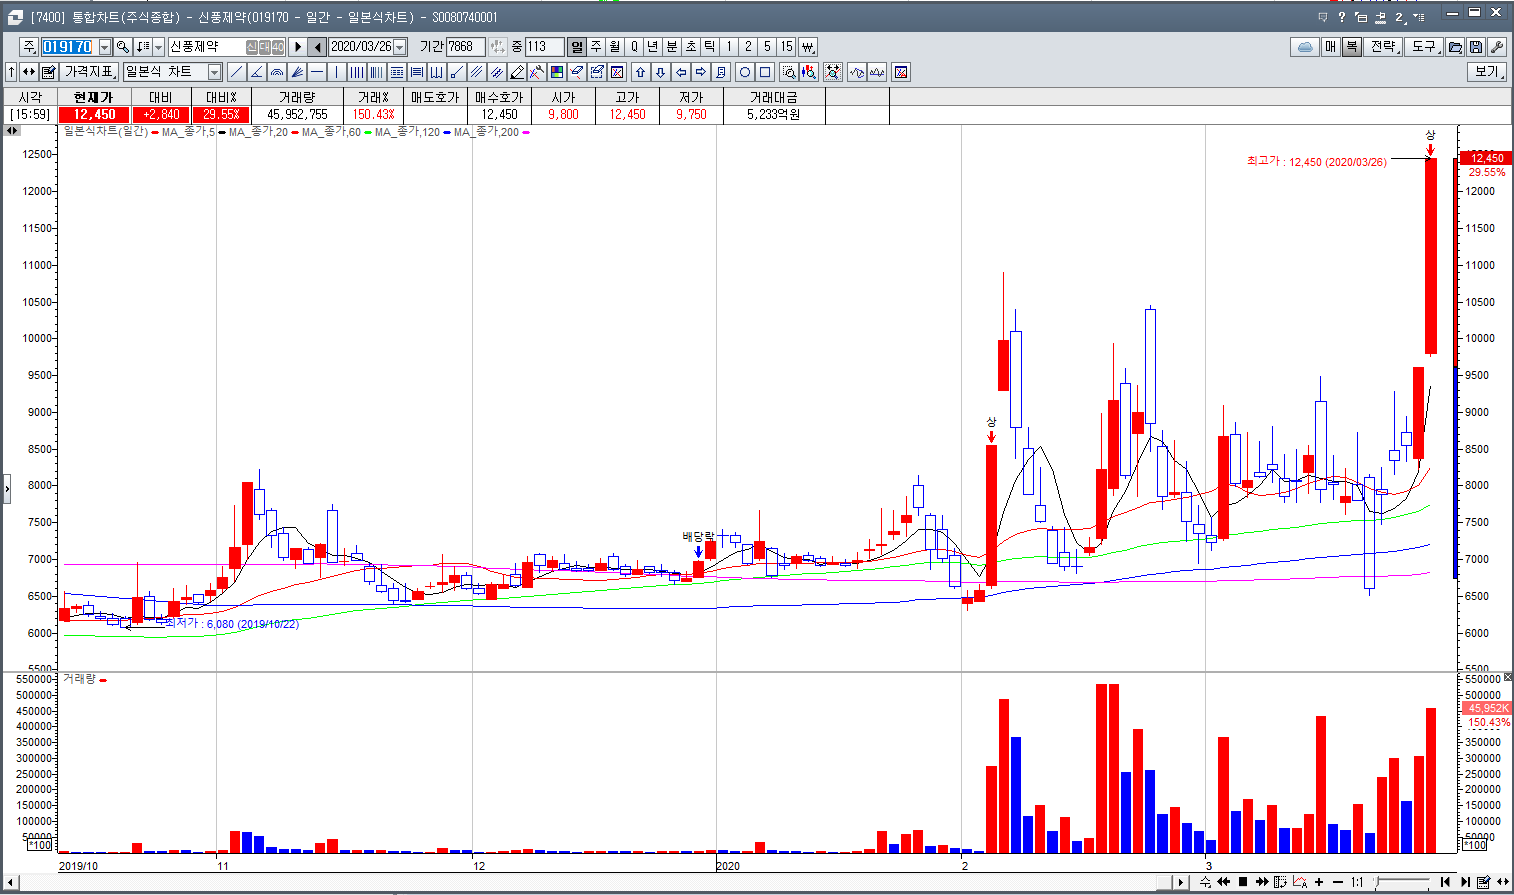Screen dimensions: 1514x895
Task: Click the open folder icon
Action: [1455, 47]
